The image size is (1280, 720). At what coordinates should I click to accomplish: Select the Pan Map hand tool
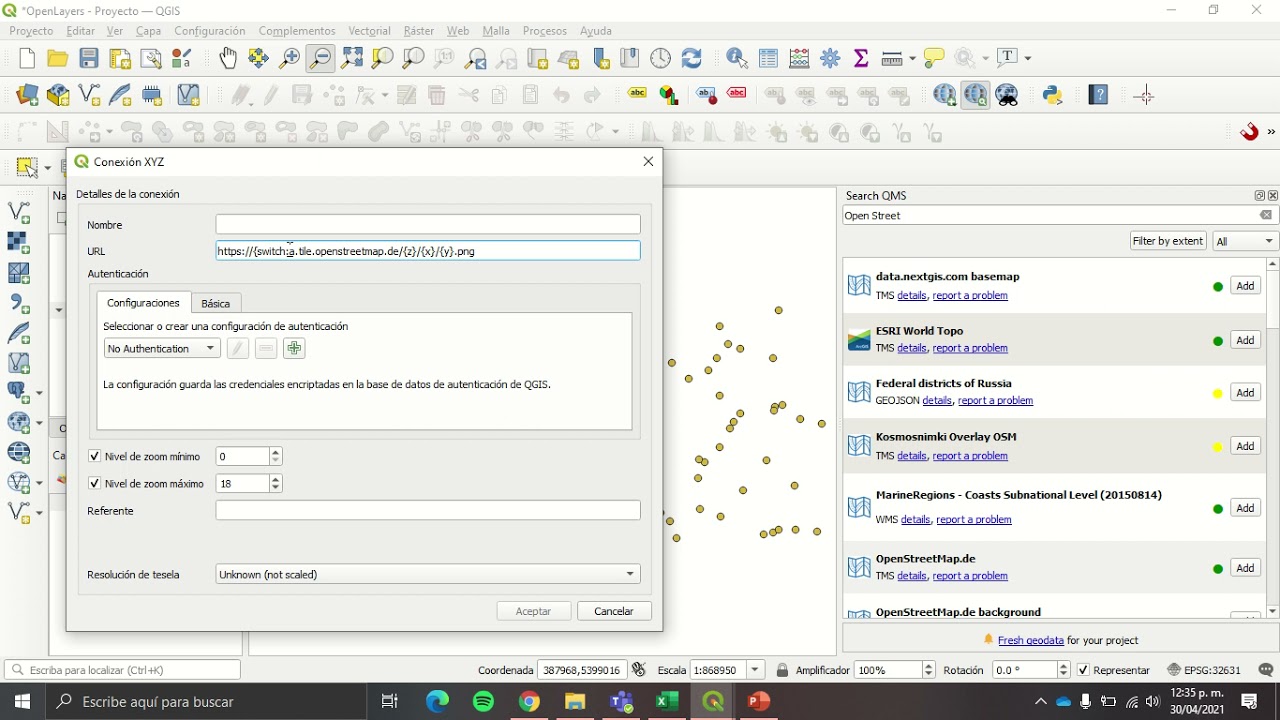pyautogui.click(x=228, y=59)
